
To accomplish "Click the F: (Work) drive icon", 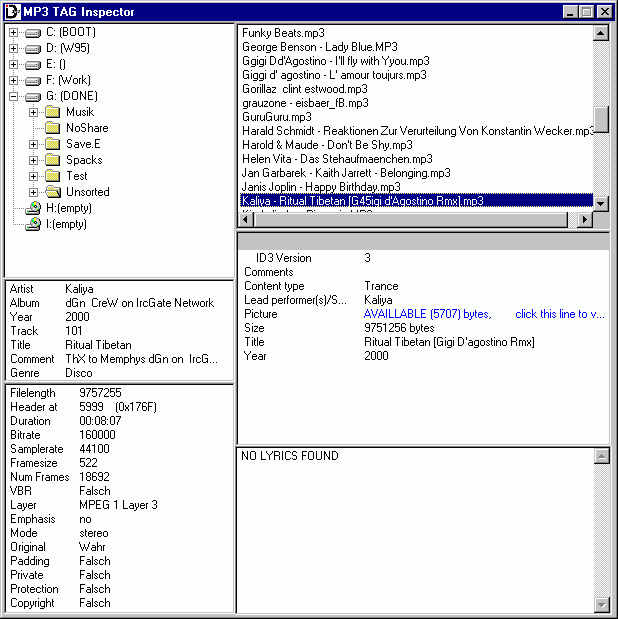I will coord(33,81).
